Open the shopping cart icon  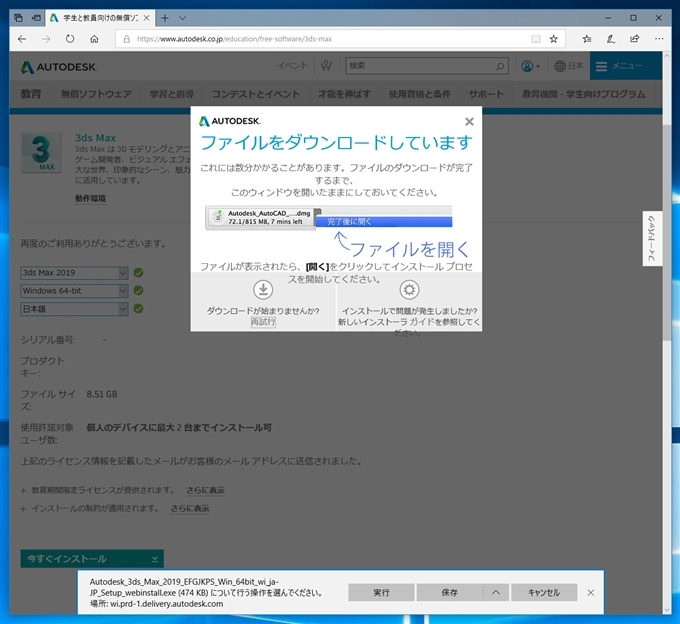pyautogui.click(x=326, y=66)
